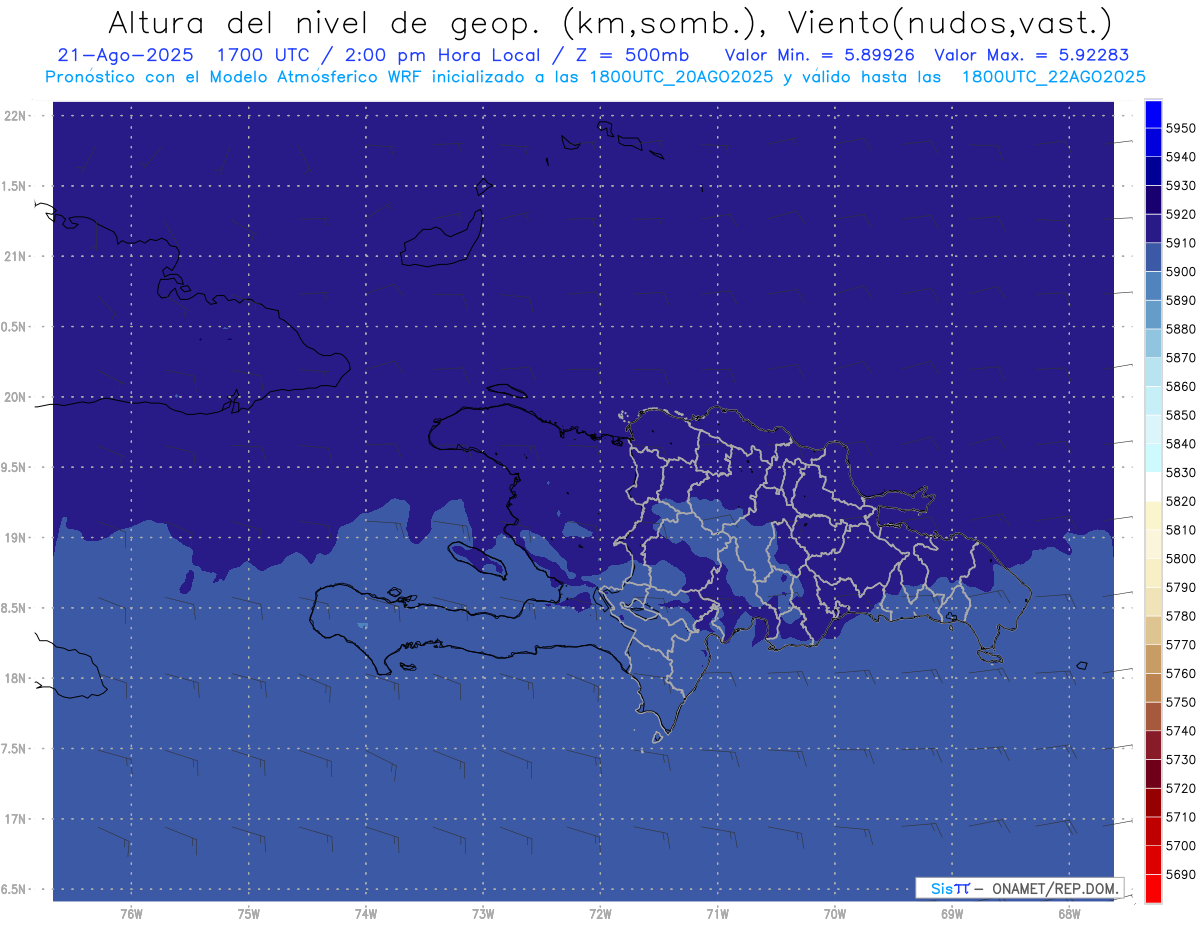This screenshot has height=927, width=1200.
Task: Click the '73W' longitude axis label
Action: [483, 913]
